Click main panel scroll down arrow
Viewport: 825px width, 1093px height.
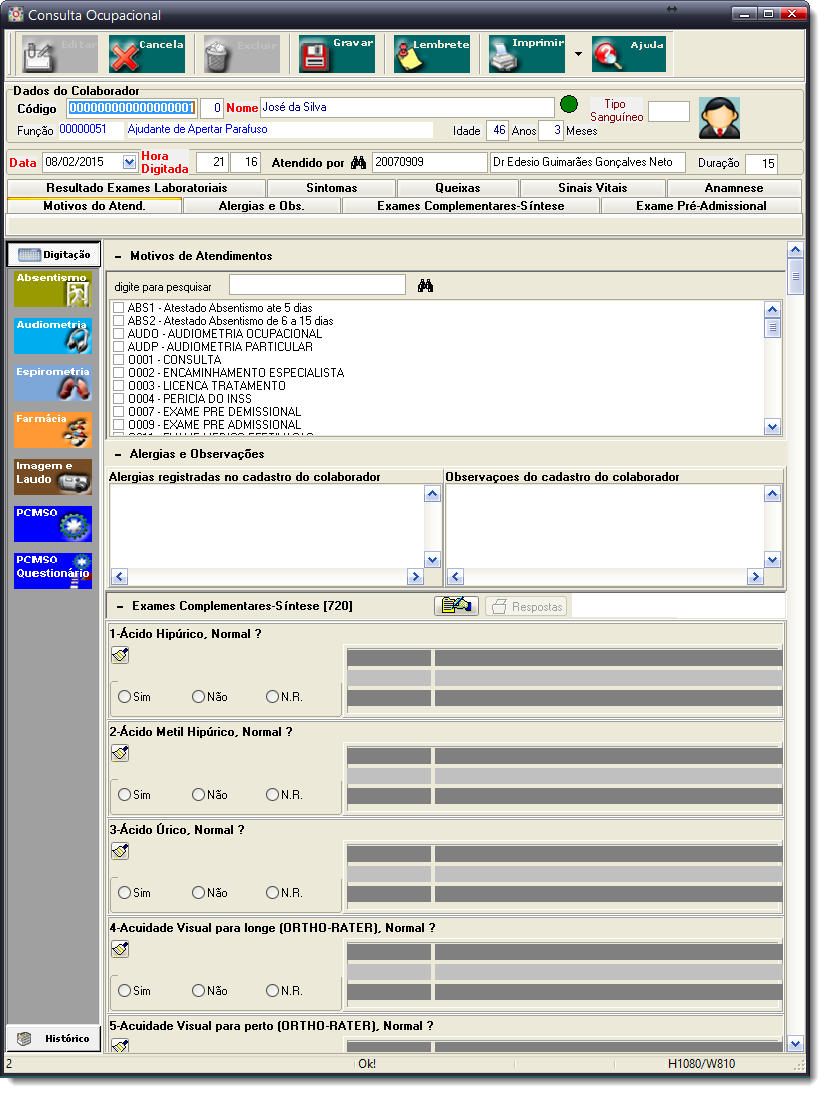point(796,1044)
